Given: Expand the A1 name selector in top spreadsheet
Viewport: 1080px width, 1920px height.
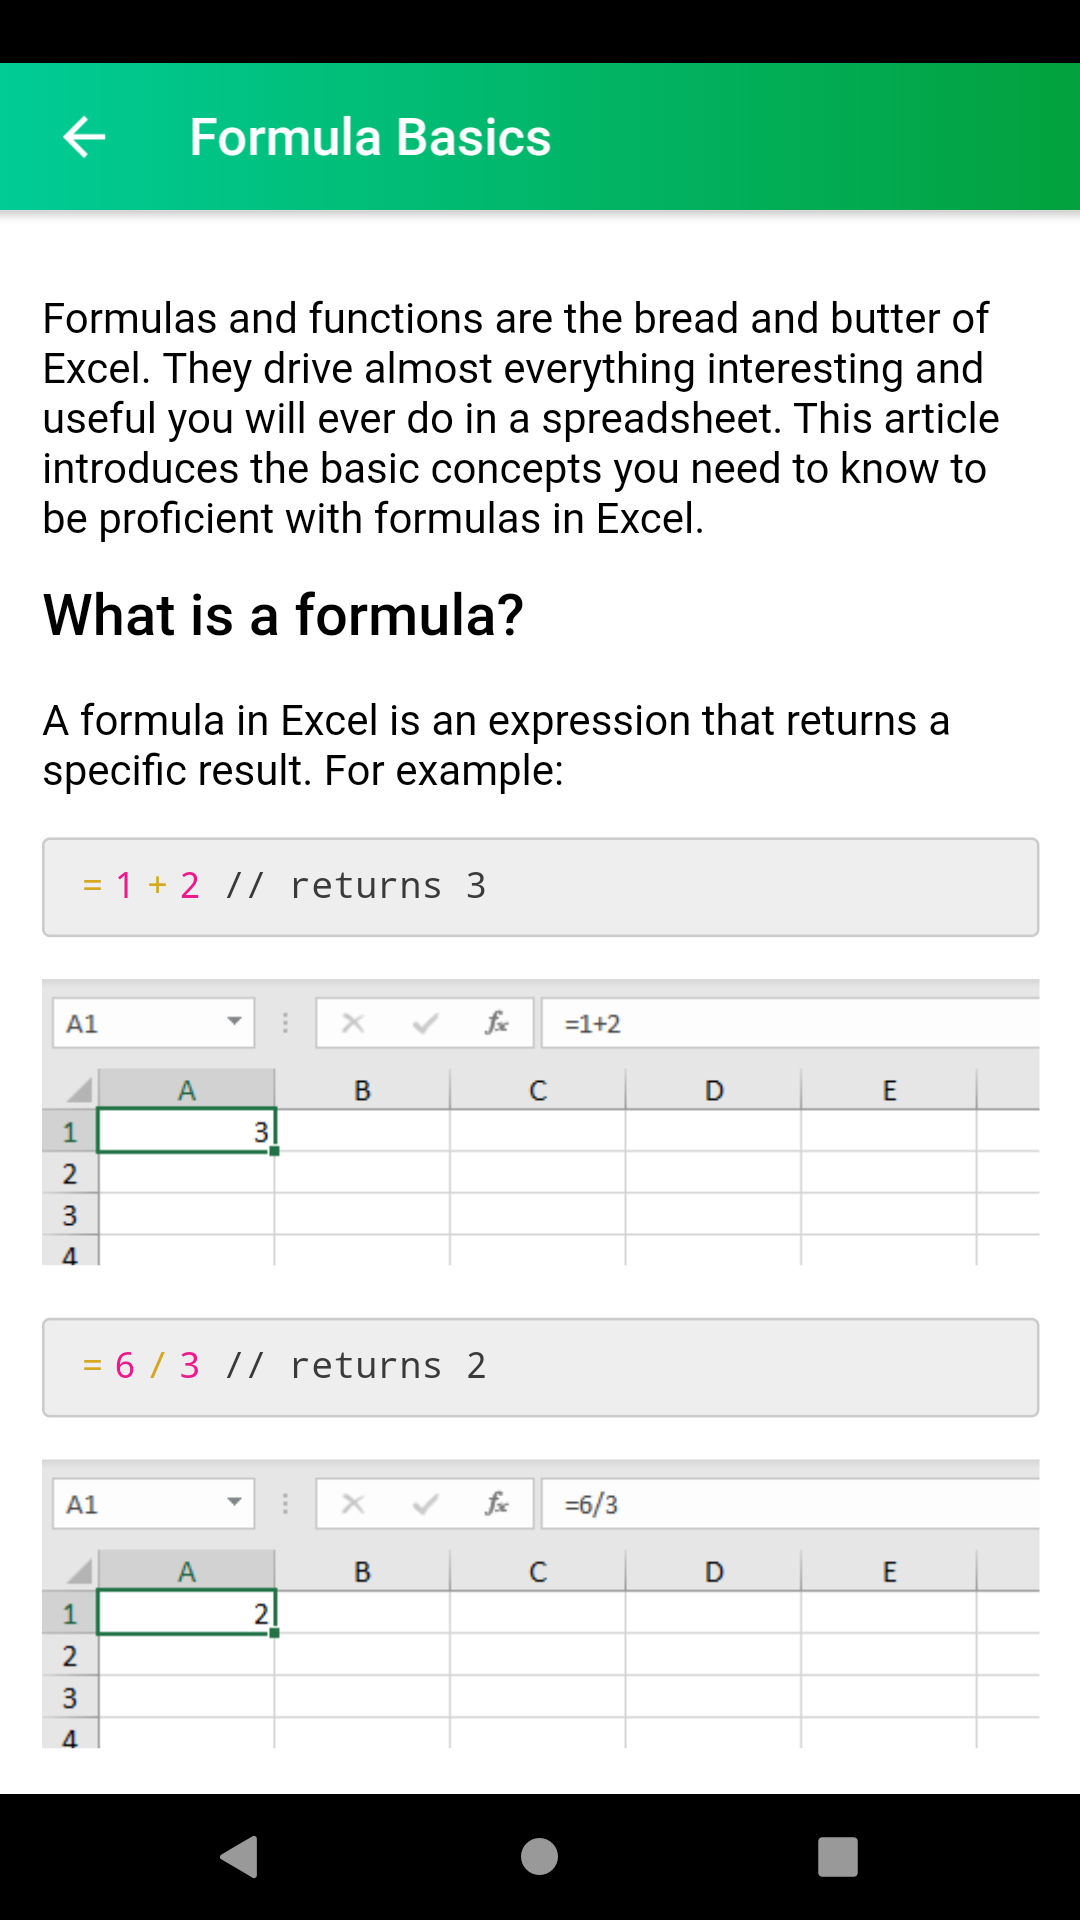Looking at the screenshot, I should (150, 1022).
